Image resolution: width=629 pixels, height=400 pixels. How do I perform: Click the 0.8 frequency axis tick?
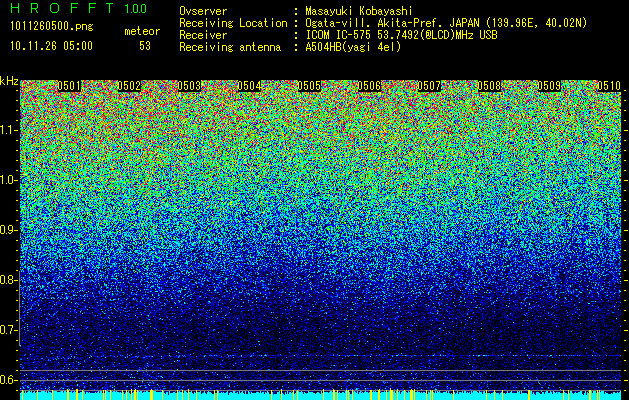click(9, 280)
